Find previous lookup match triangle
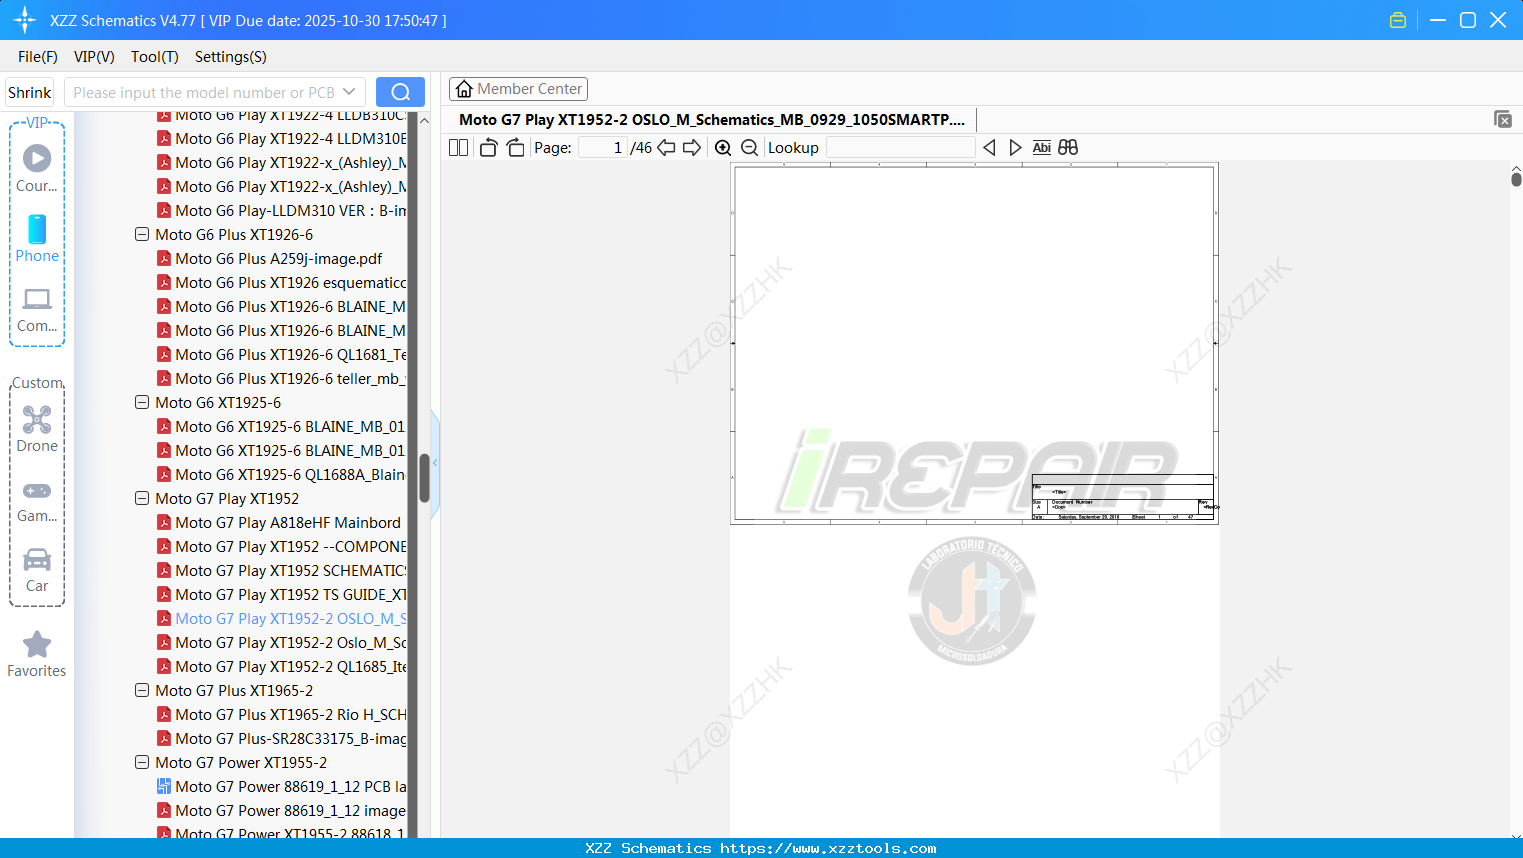Screen dimensions: 1523x858 (989, 148)
